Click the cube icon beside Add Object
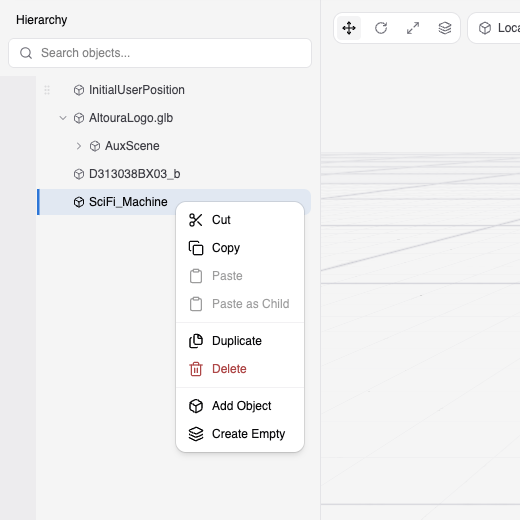Viewport: 520px width, 520px height. point(196,406)
